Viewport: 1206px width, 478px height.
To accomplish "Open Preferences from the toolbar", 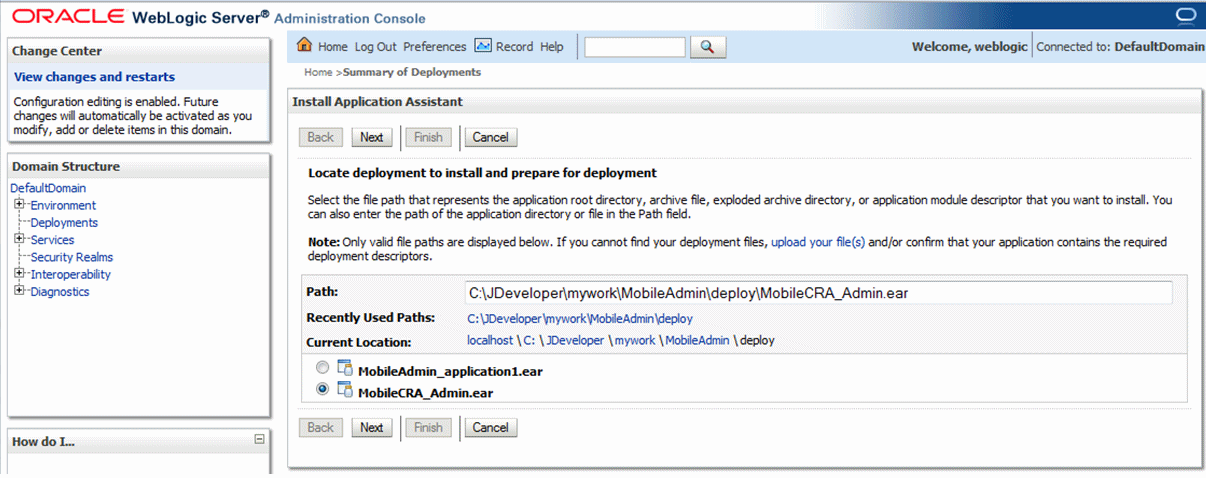I will 435,47.
